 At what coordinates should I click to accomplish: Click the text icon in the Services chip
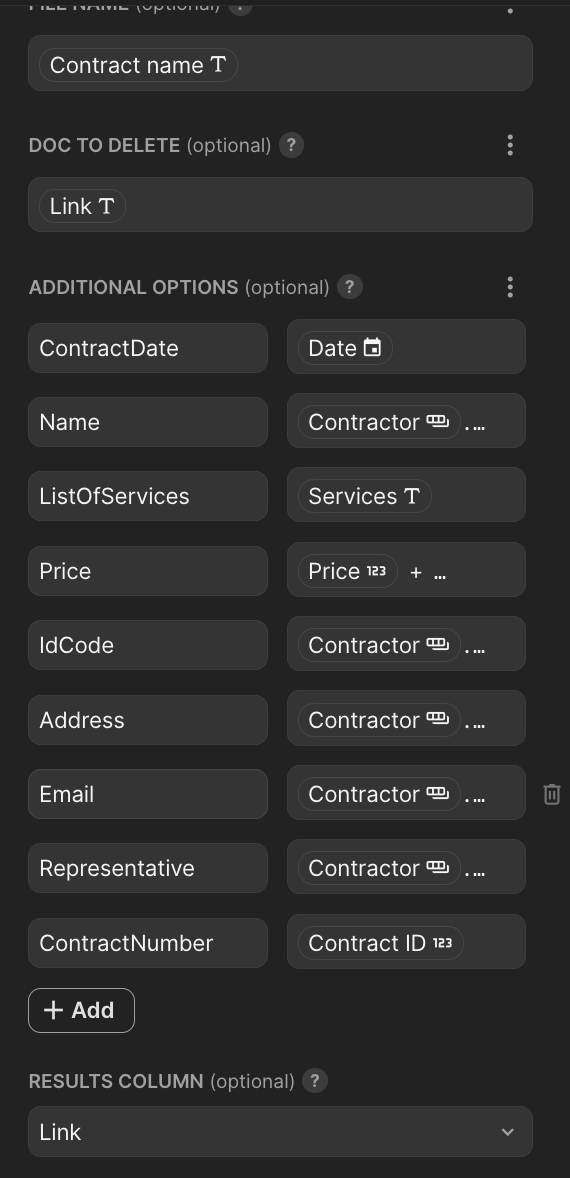click(x=412, y=497)
